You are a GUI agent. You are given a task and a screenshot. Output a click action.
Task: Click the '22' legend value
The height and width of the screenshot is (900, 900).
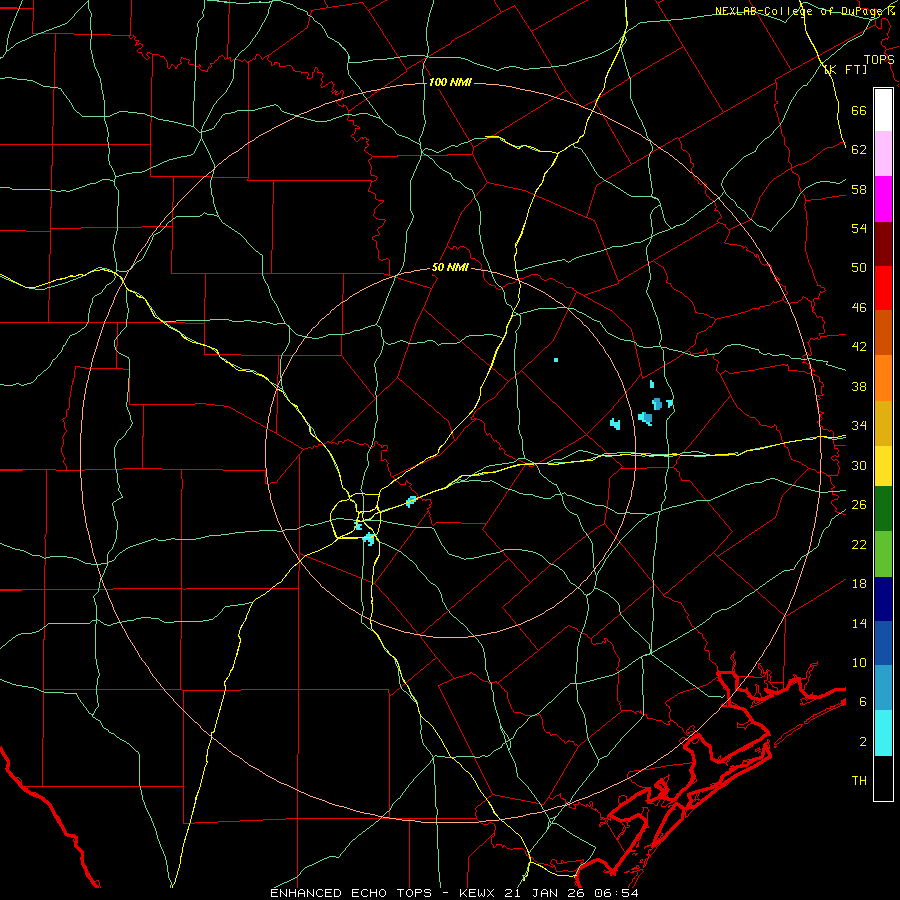click(x=859, y=544)
